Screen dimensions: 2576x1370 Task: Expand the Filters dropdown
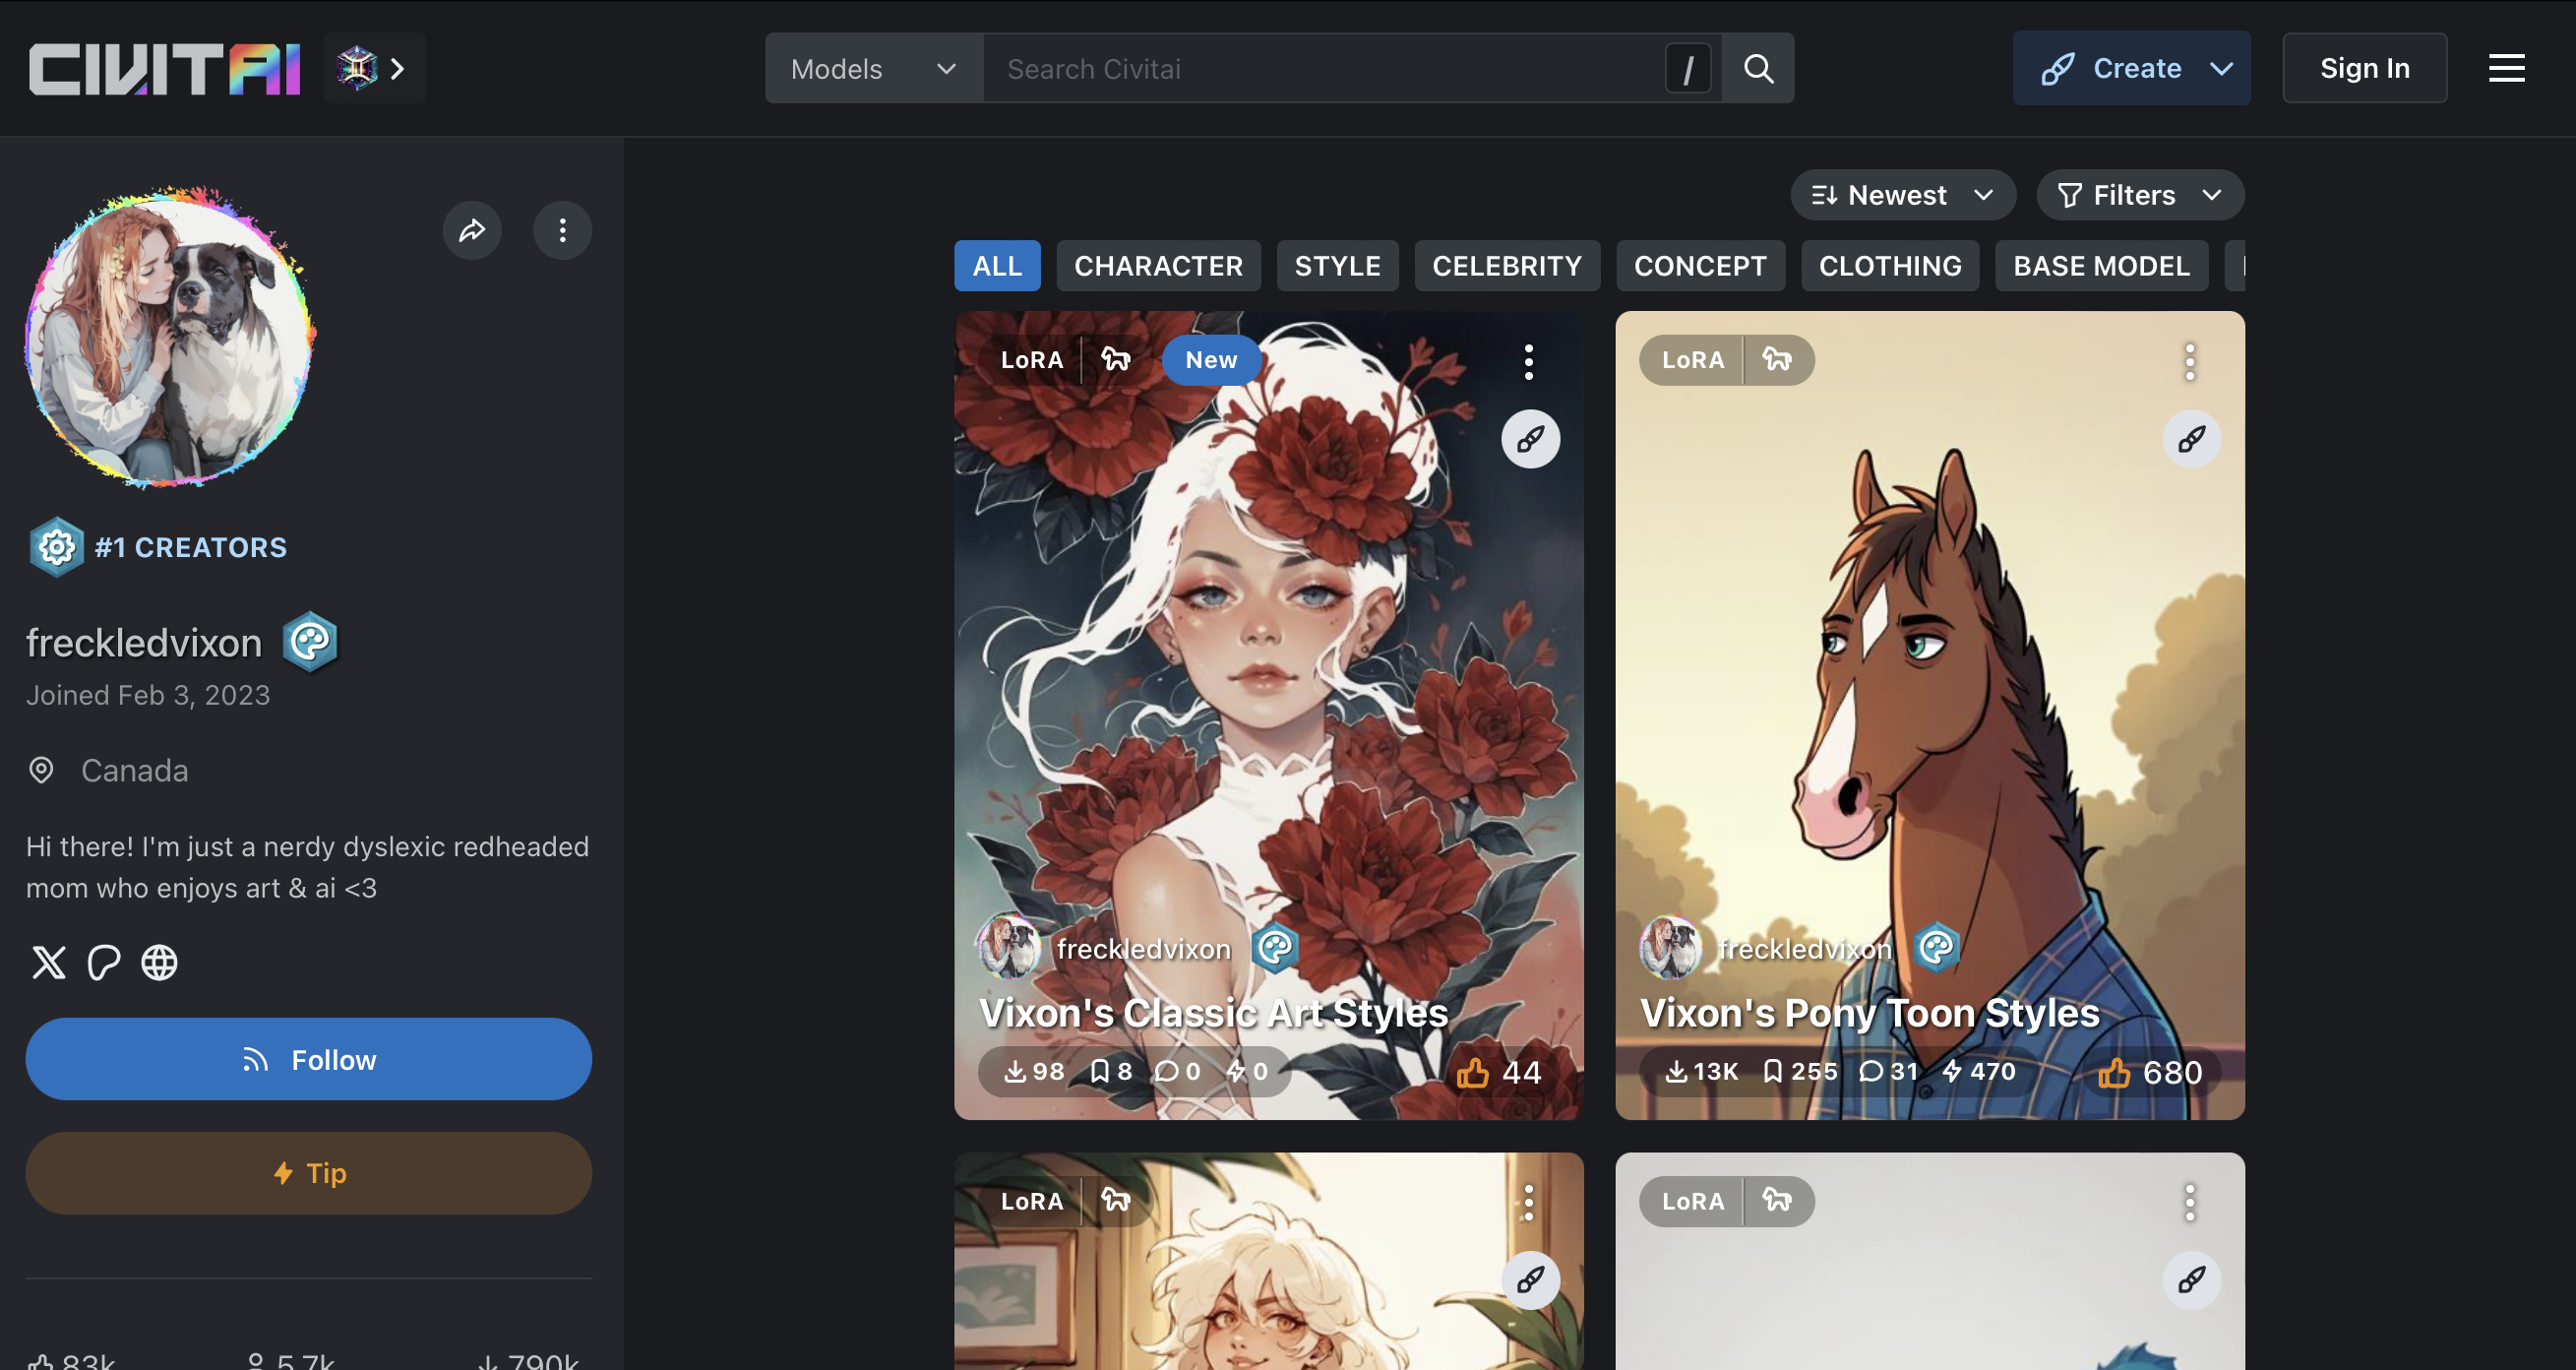[x=2139, y=195]
